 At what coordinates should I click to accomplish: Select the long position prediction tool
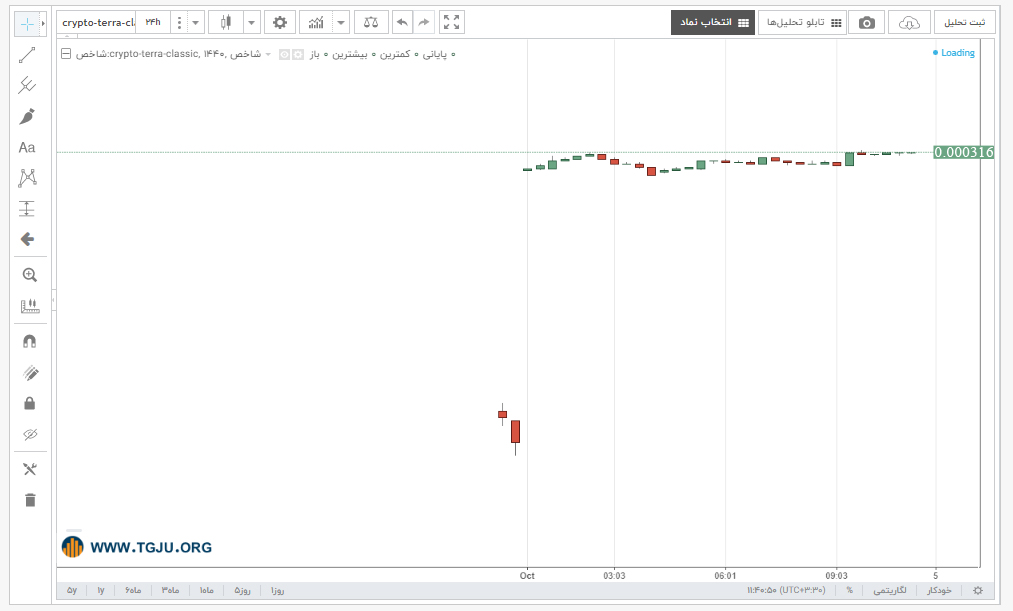coord(27,208)
